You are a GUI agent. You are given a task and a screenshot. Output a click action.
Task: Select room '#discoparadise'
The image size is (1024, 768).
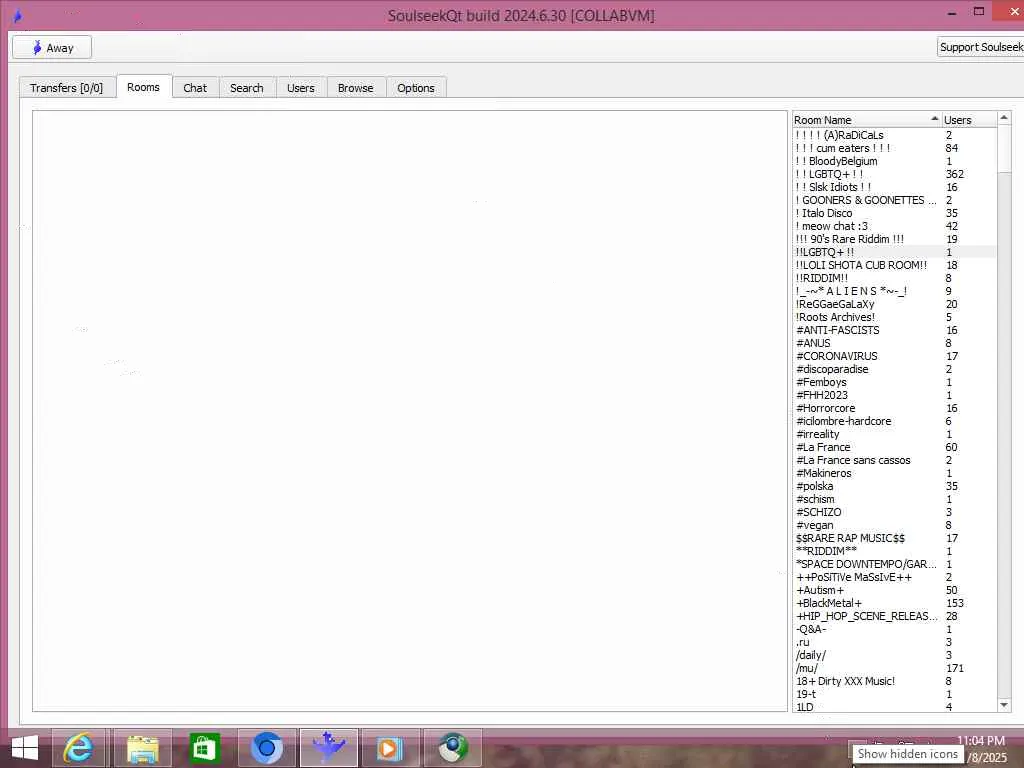pos(894,370)
